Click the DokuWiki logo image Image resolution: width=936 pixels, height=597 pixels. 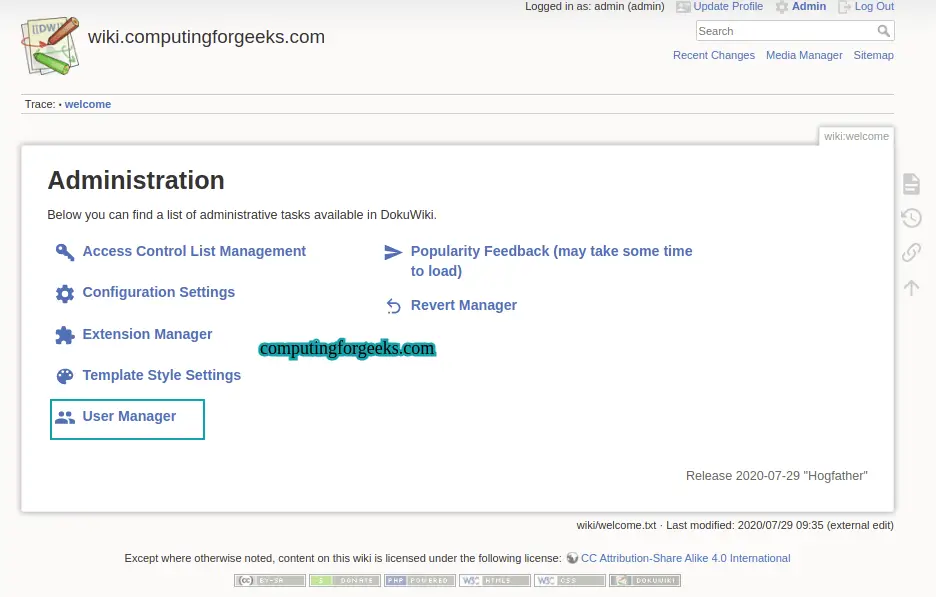point(50,46)
